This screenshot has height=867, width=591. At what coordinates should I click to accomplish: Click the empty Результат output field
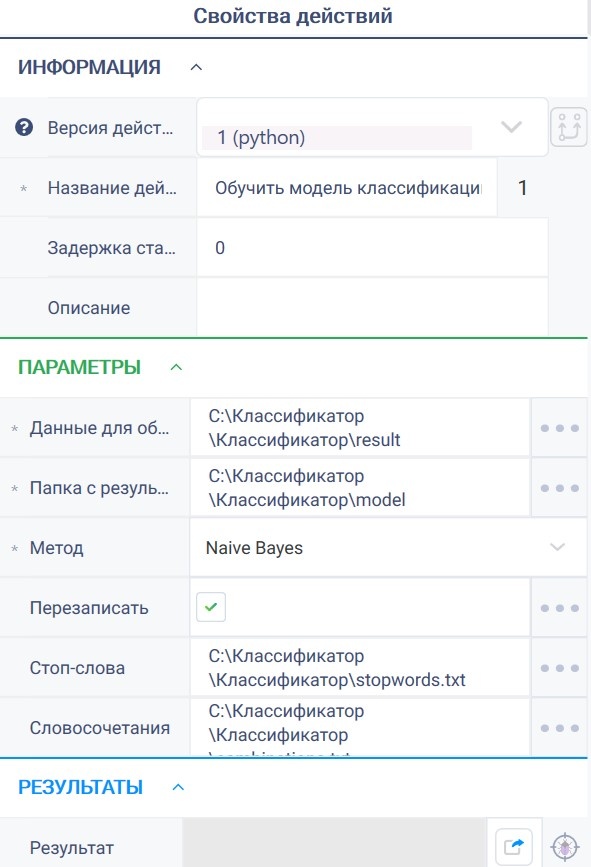click(334, 843)
